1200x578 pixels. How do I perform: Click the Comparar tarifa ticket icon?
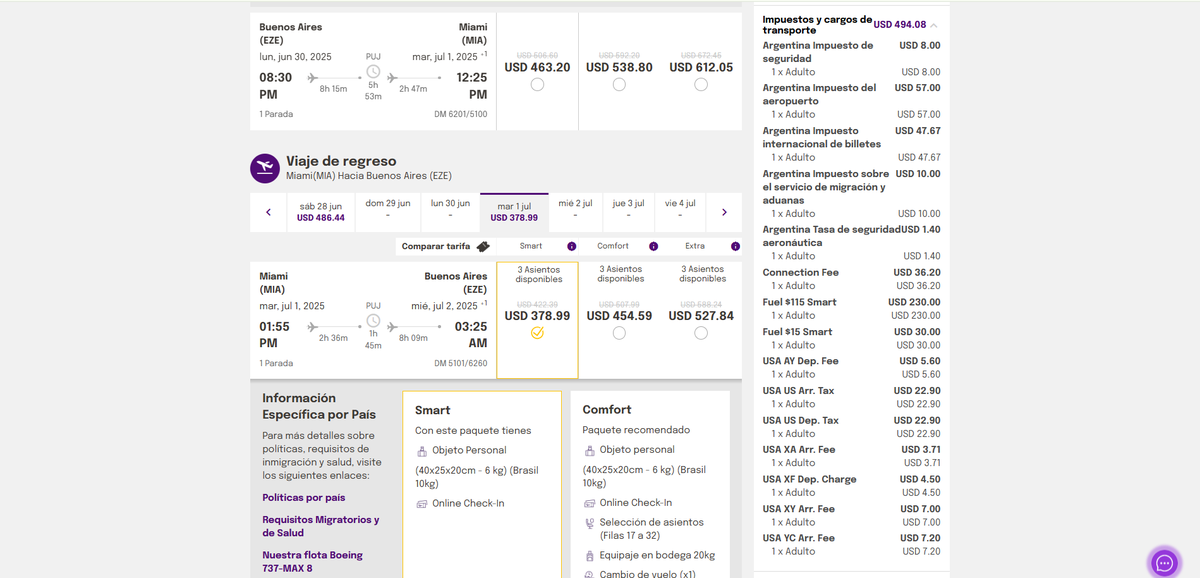[483, 246]
